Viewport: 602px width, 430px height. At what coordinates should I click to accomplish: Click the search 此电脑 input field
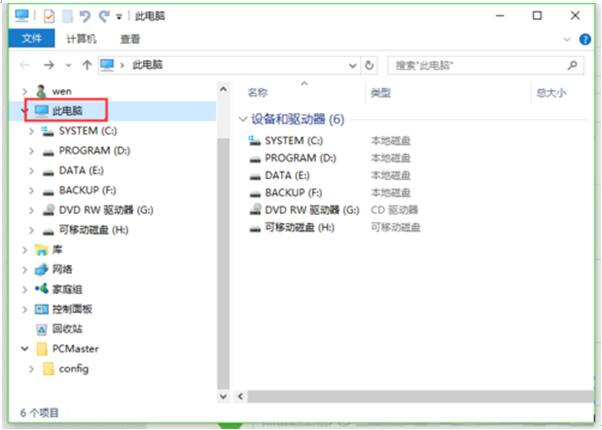point(486,65)
